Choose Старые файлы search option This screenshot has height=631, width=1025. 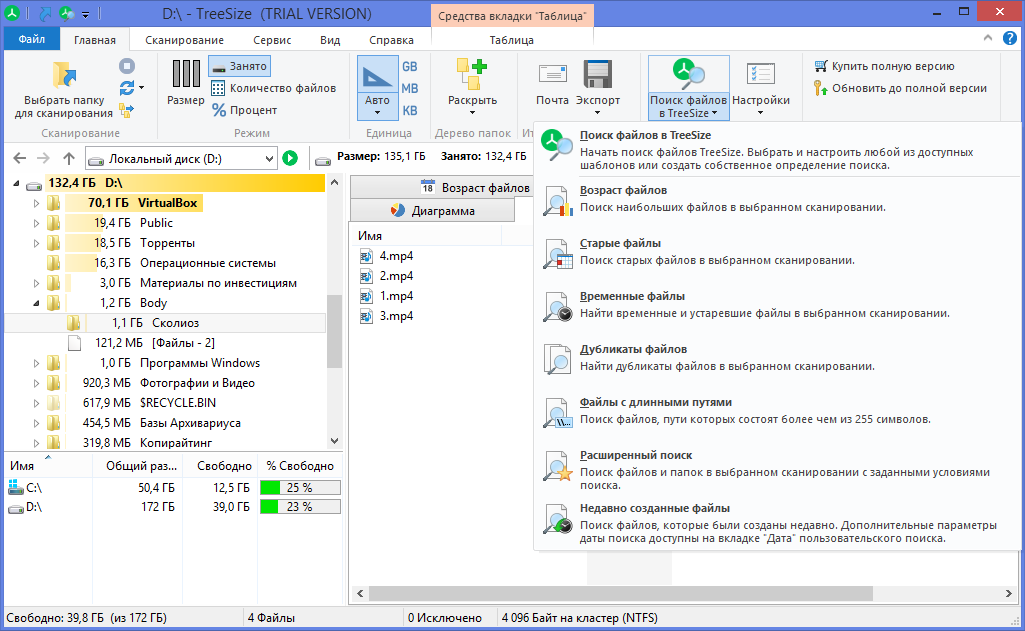778,252
